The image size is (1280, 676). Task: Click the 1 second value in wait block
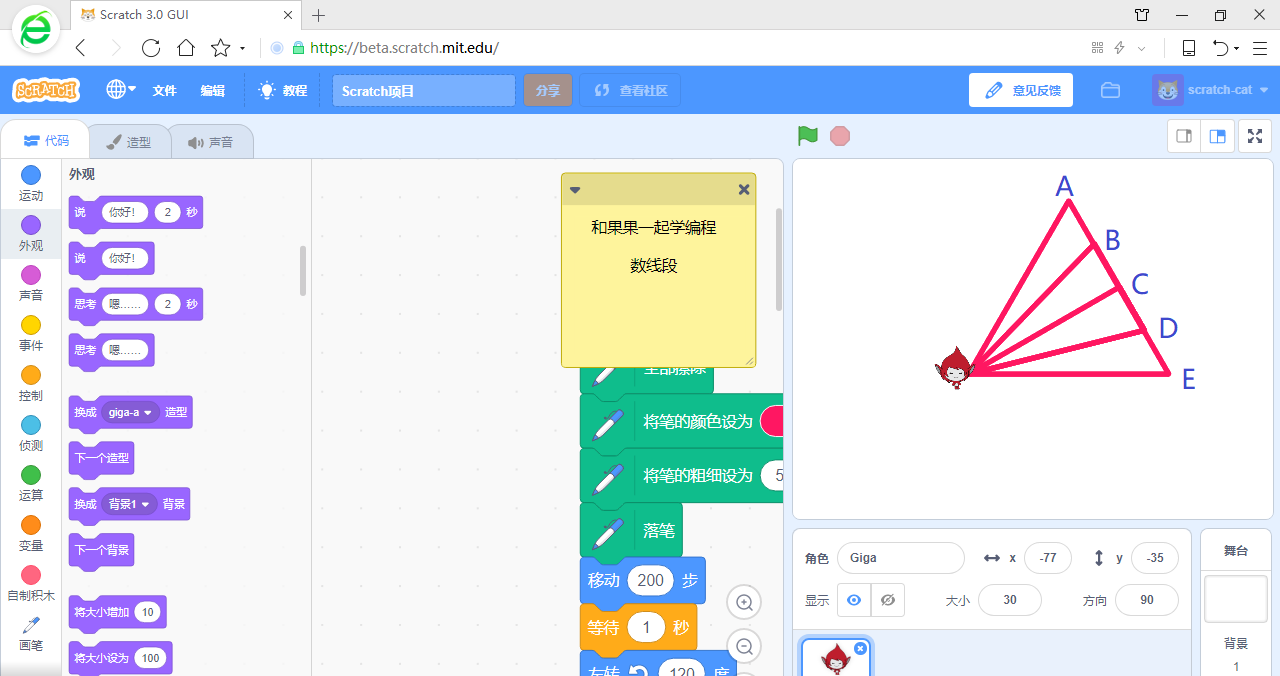coord(646,628)
